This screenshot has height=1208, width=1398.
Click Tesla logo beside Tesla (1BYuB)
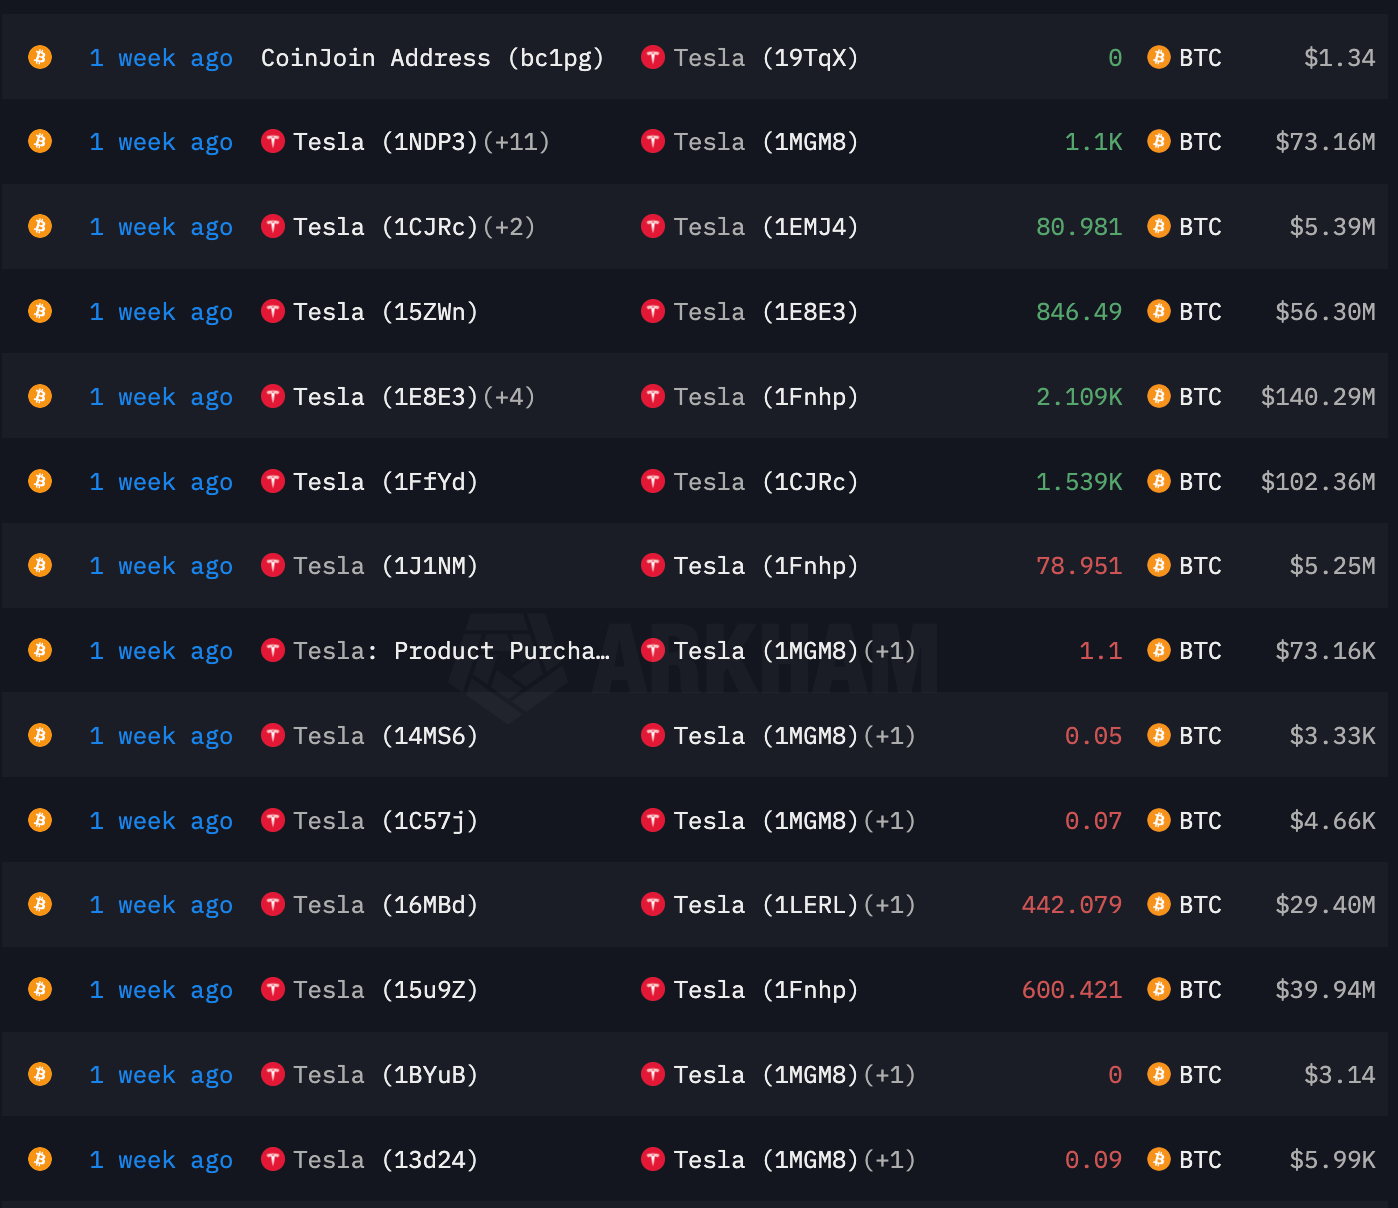coord(273,1074)
